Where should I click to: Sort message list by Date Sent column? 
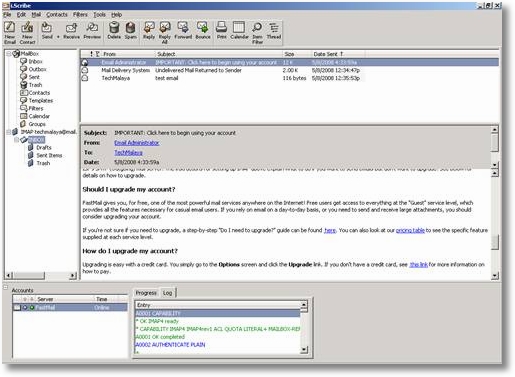coord(338,54)
